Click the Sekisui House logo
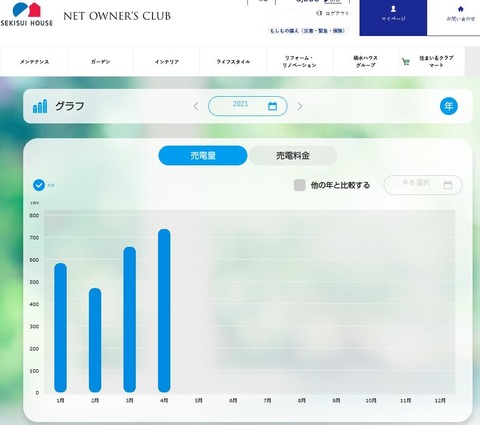Screen dimensions: 480x425 coord(26,14)
